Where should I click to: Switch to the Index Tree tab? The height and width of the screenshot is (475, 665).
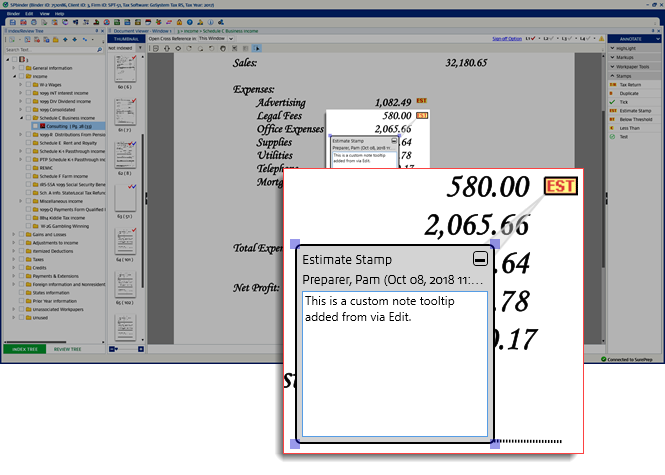click(25, 349)
